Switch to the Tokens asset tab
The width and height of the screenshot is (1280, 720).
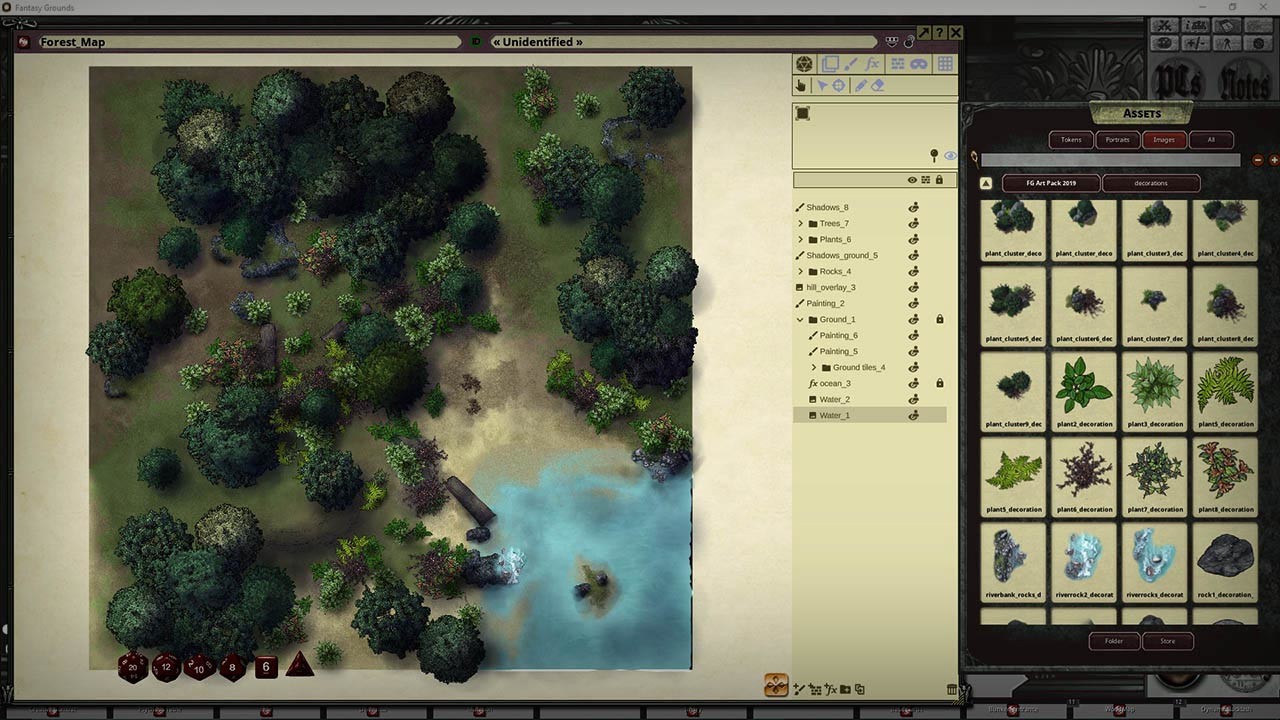[x=1070, y=140]
